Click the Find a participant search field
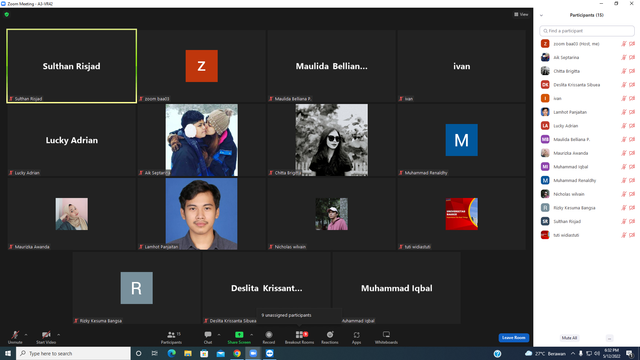 coord(587,31)
